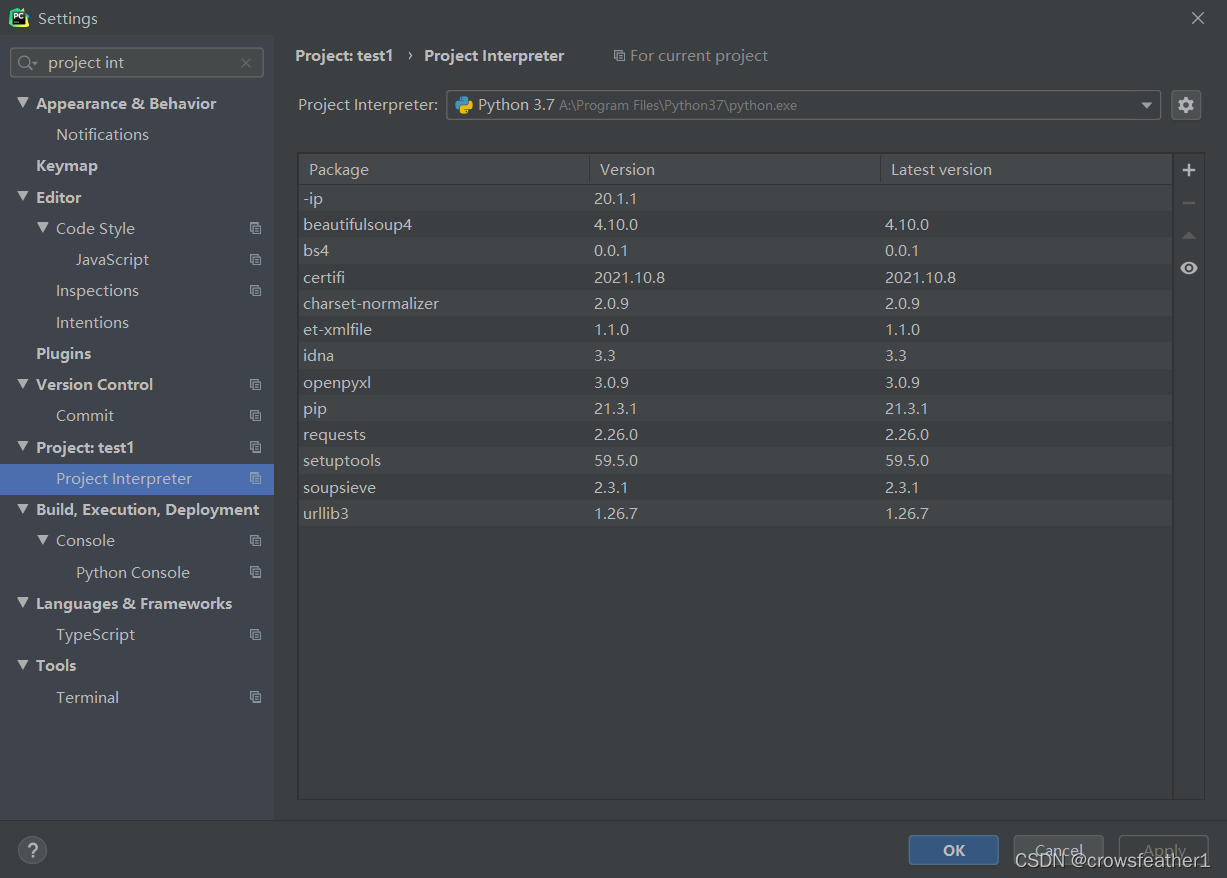Open Intentions settings
The height and width of the screenshot is (878, 1227).
(x=92, y=323)
